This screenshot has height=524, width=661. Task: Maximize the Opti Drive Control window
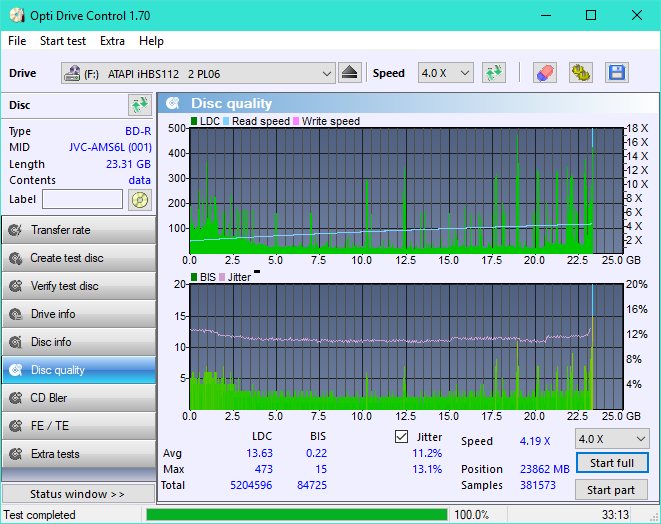pyautogui.click(x=591, y=16)
